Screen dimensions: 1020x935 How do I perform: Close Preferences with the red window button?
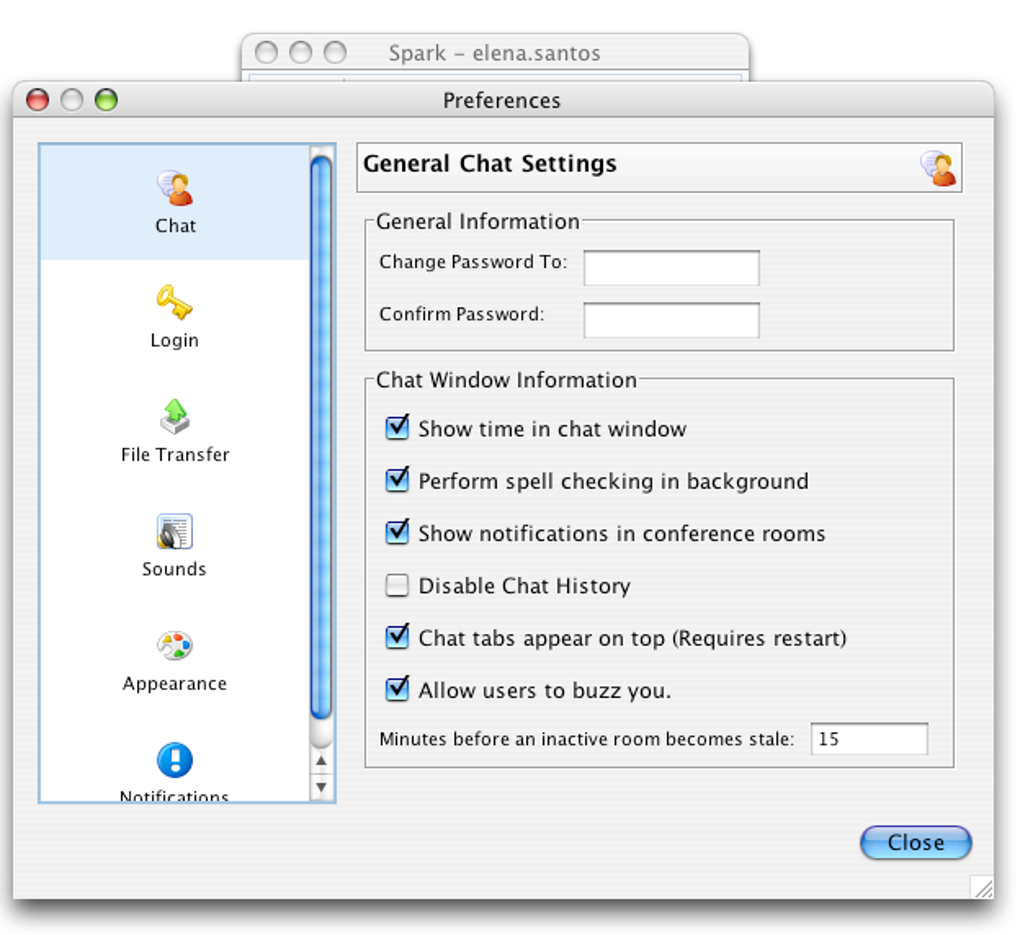click(38, 100)
